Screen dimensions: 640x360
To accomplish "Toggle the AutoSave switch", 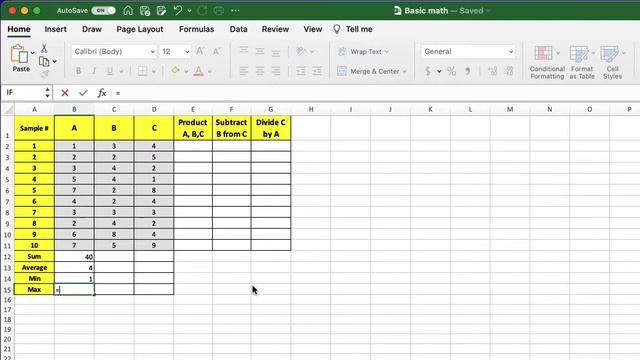I will [x=103, y=11].
